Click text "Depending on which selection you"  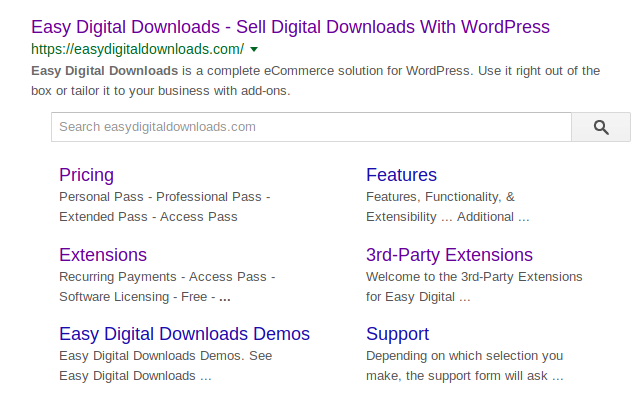(x=464, y=356)
